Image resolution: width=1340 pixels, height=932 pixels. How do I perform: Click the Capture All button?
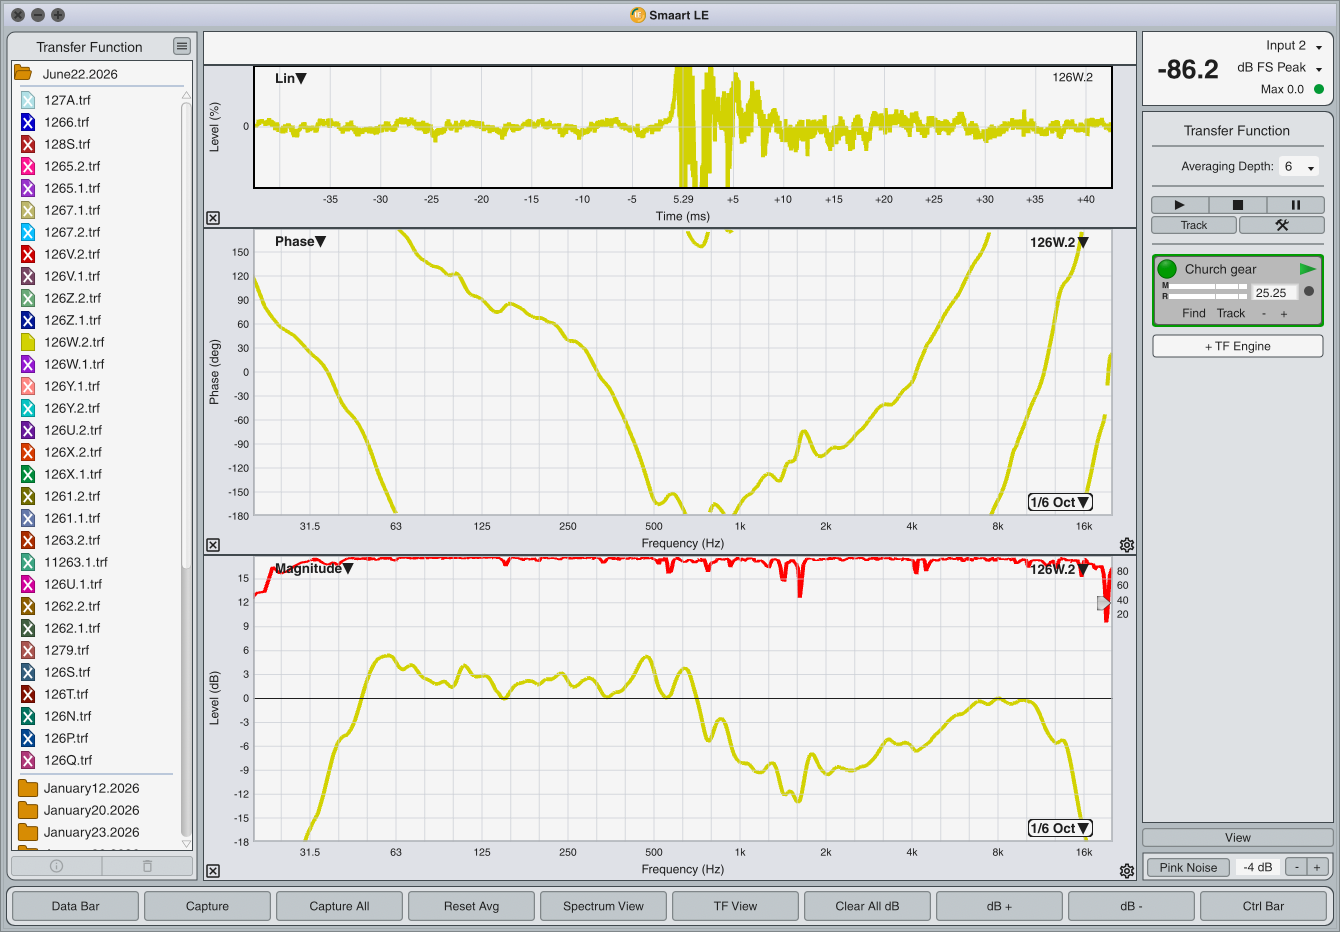(339, 906)
